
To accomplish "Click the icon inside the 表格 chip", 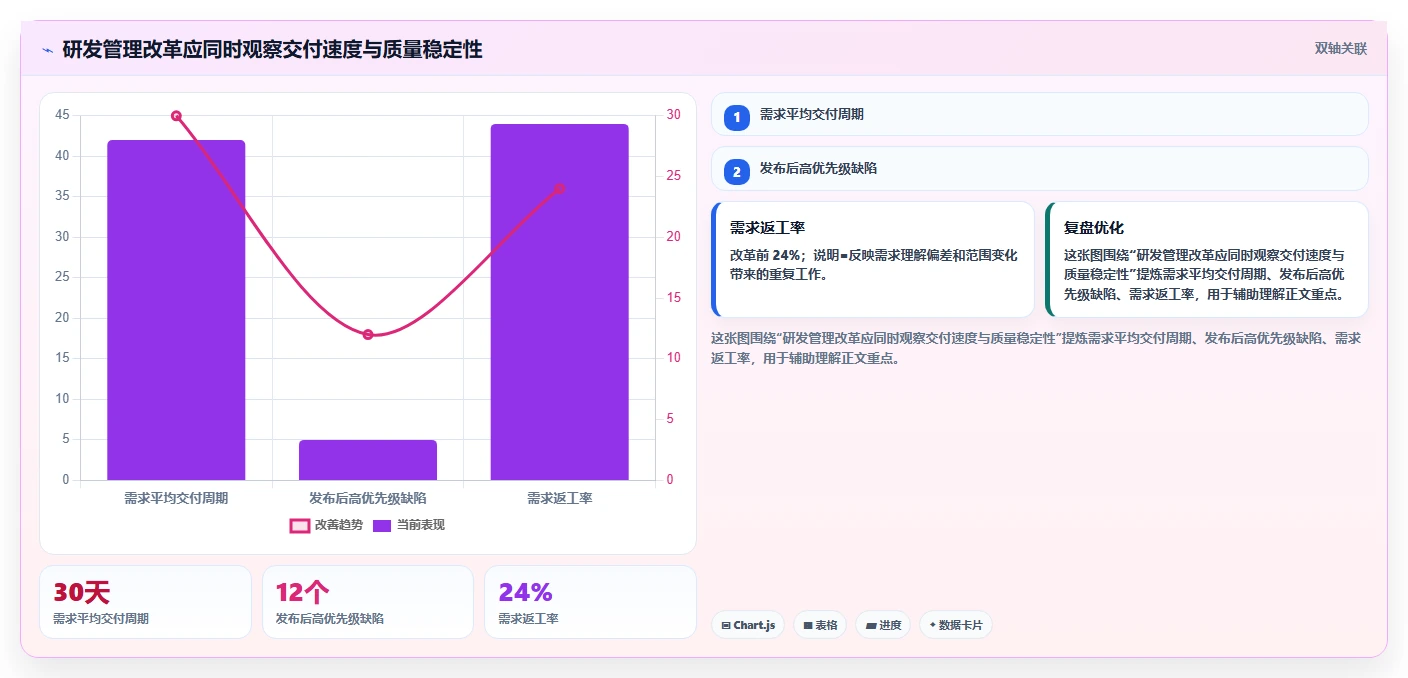I will pos(808,626).
